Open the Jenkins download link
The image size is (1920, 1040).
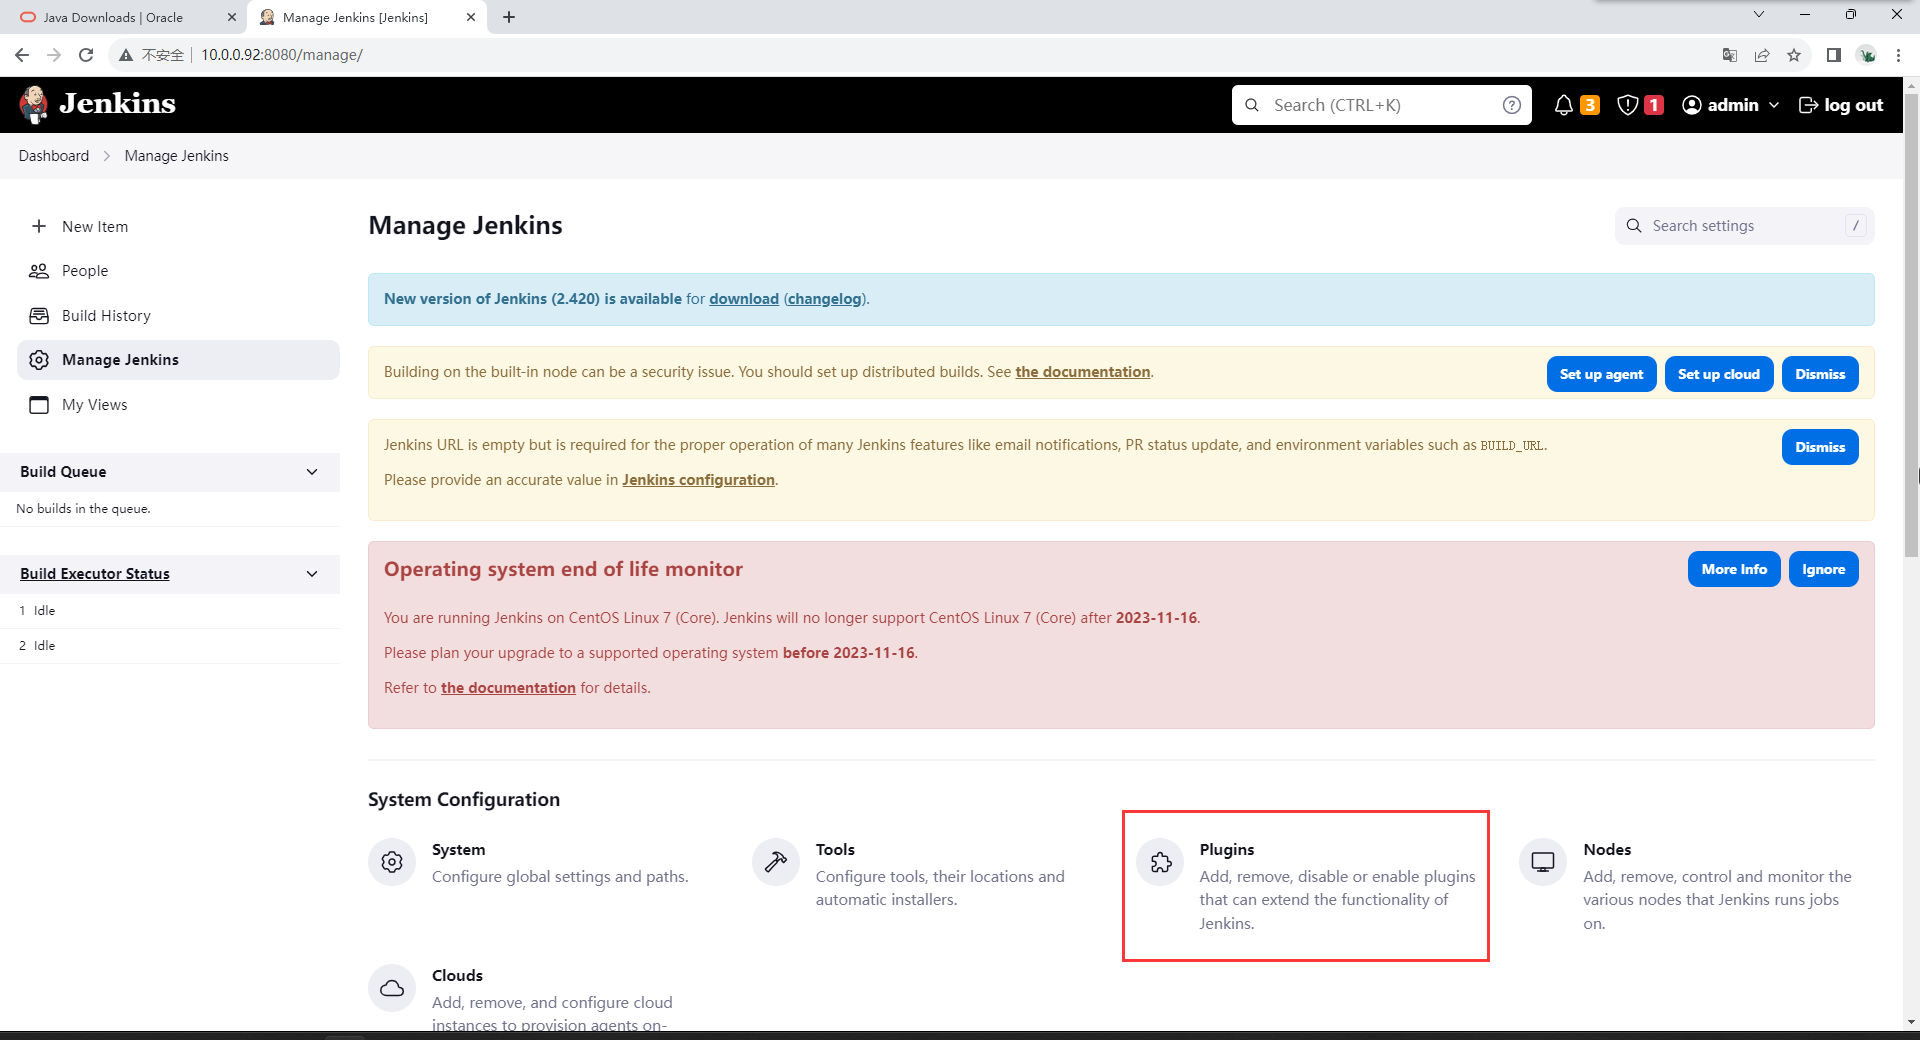click(x=744, y=299)
